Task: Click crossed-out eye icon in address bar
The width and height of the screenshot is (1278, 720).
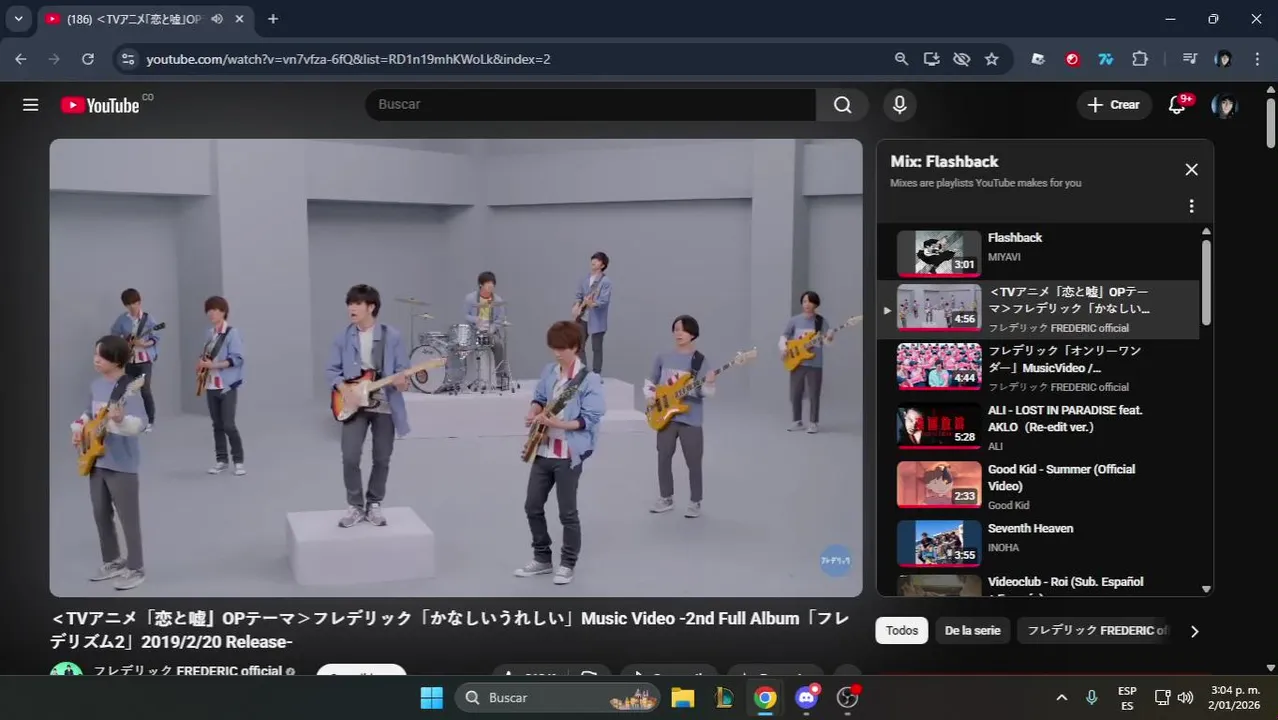Action: coord(961,59)
